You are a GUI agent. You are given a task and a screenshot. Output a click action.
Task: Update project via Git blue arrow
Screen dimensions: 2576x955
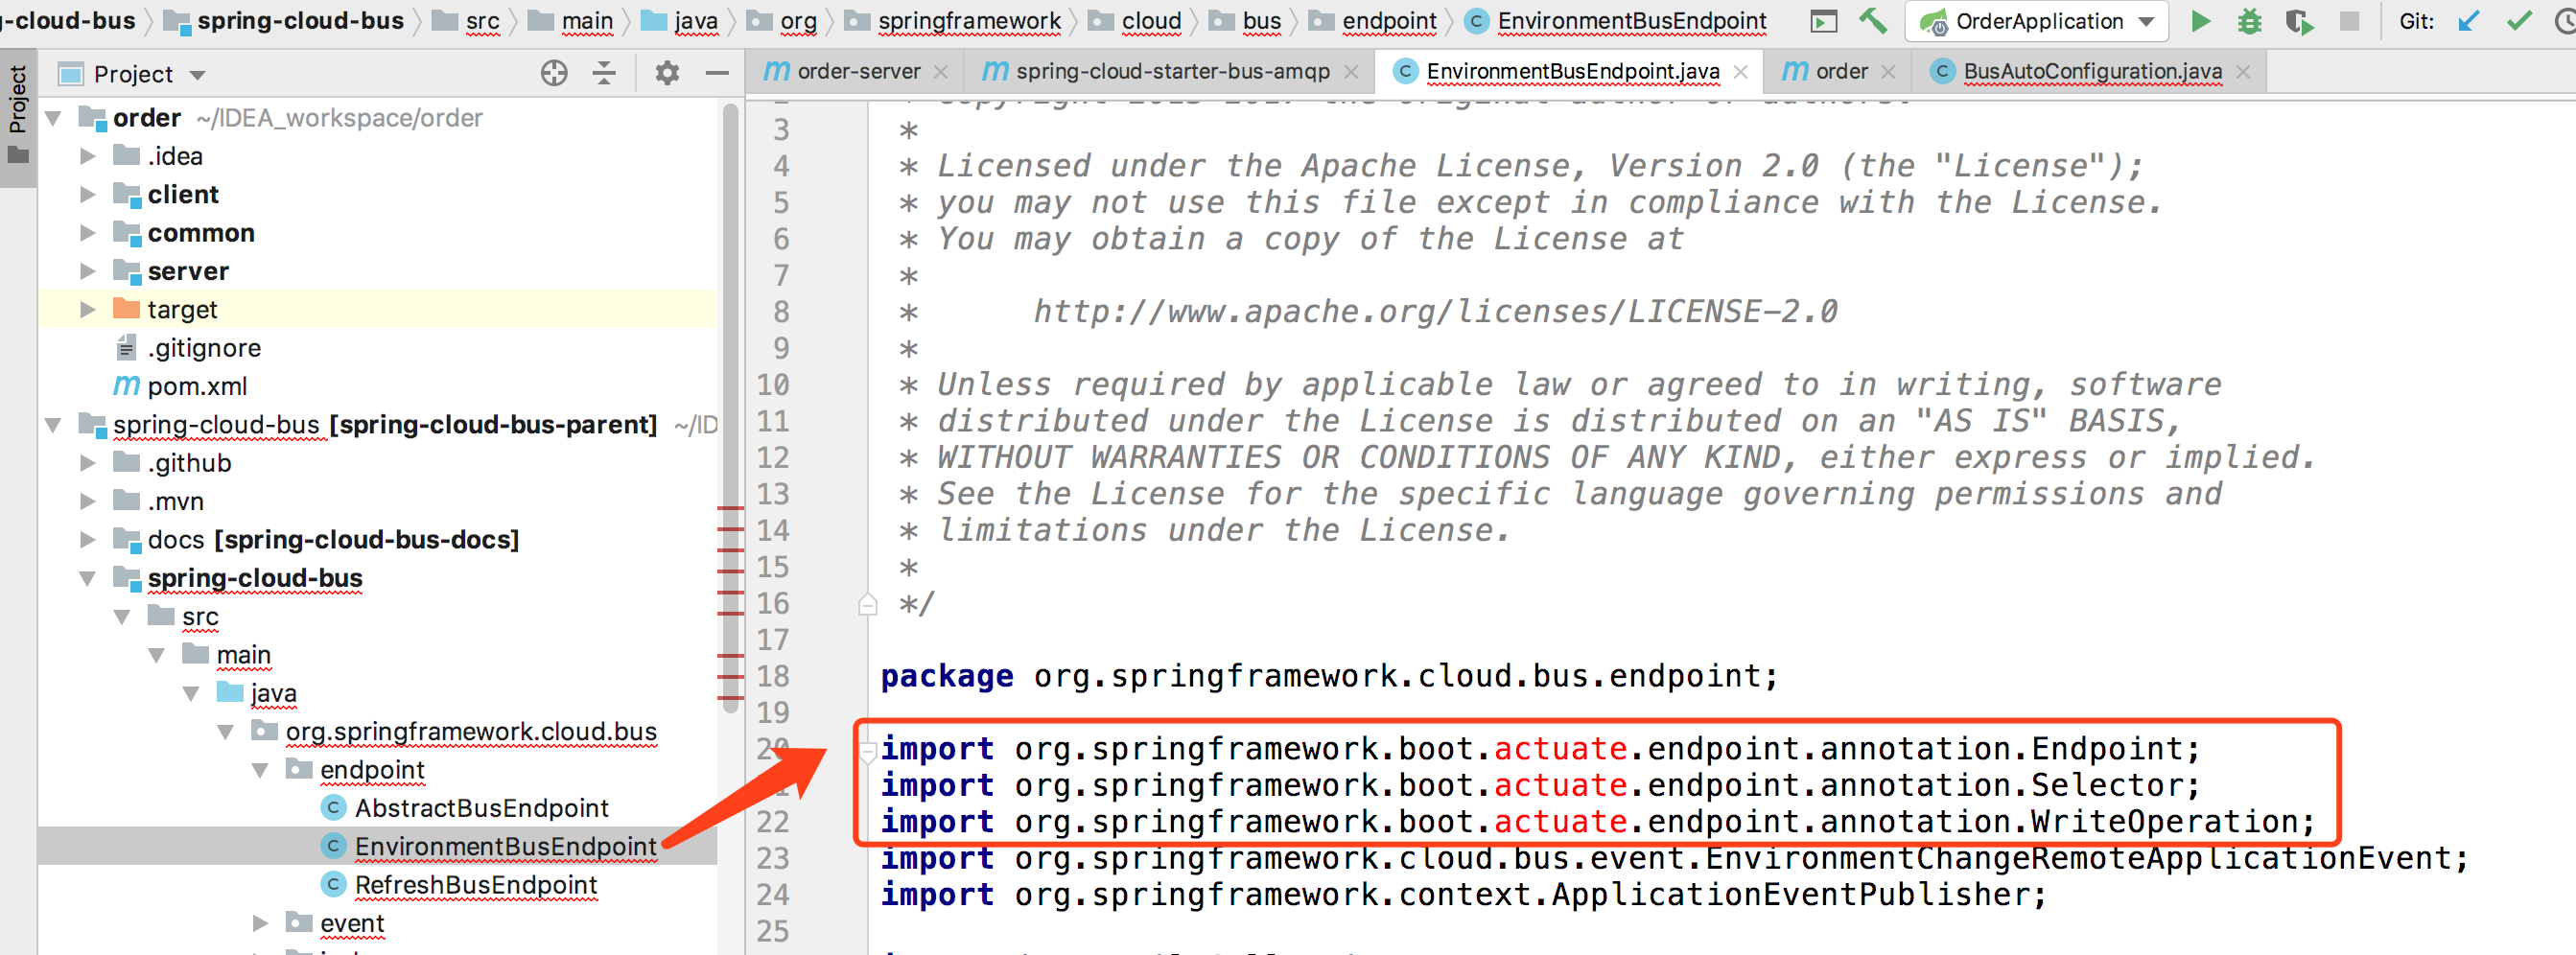[x=2468, y=21]
